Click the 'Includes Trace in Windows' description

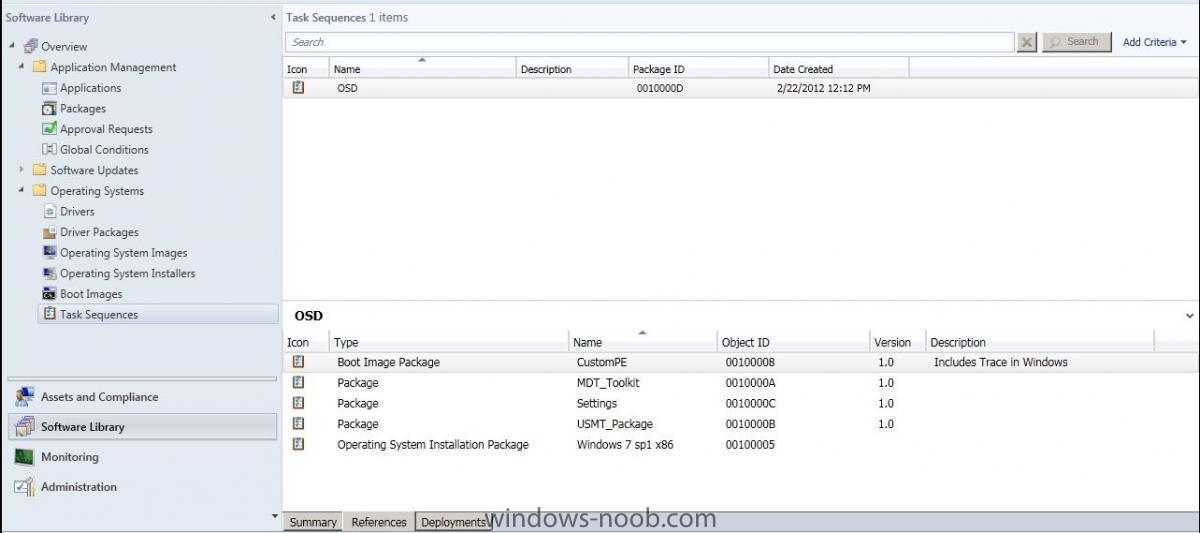click(x=1000, y=362)
